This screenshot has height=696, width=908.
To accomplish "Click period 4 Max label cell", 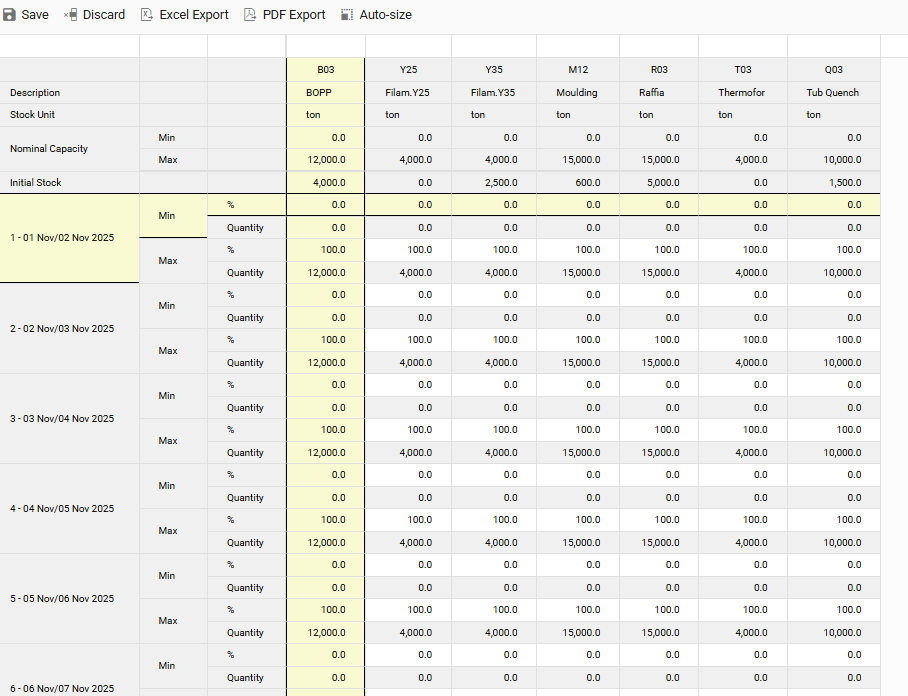I will pyautogui.click(x=173, y=531).
